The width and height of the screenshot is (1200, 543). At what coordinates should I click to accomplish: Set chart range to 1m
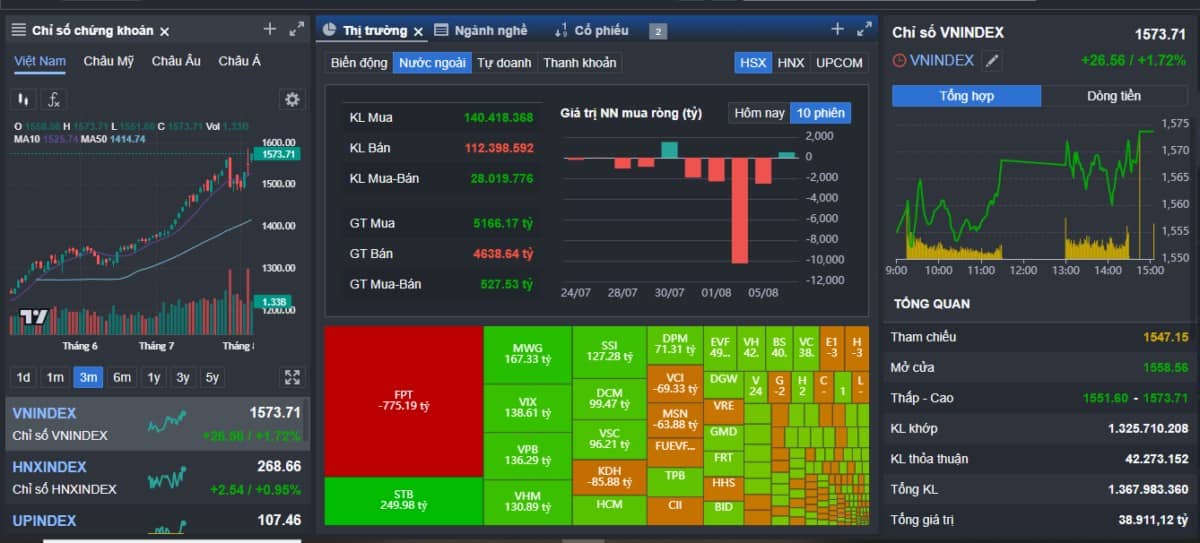click(56, 377)
